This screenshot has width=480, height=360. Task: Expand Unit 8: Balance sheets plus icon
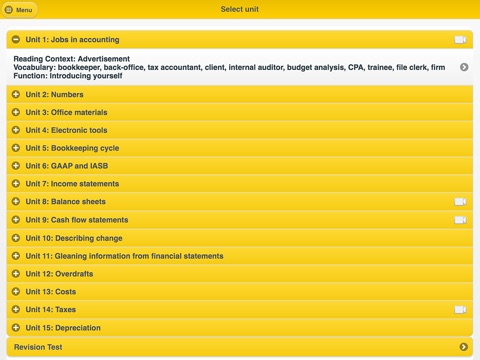pyautogui.click(x=16, y=202)
